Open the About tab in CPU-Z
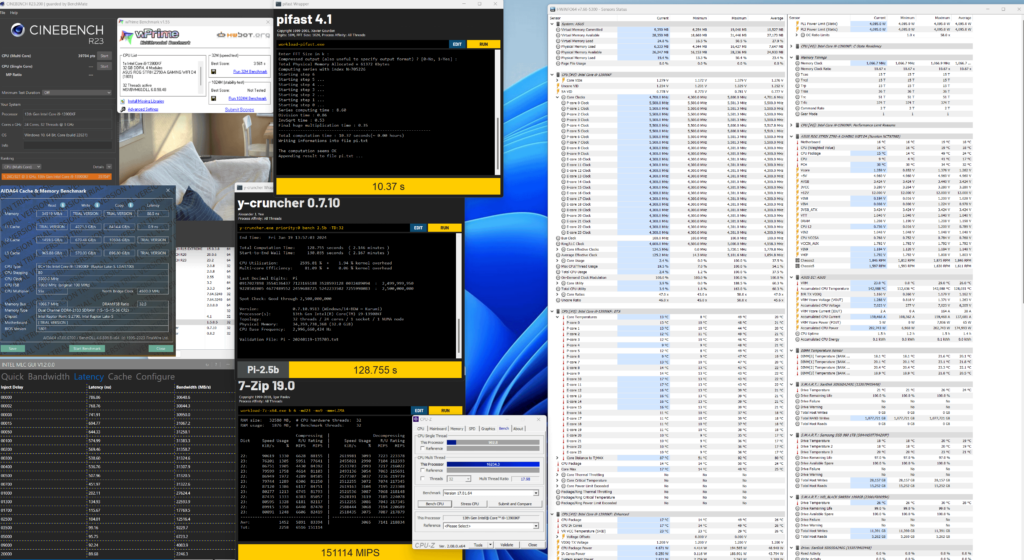The image size is (1024, 560). click(x=518, y=429)
